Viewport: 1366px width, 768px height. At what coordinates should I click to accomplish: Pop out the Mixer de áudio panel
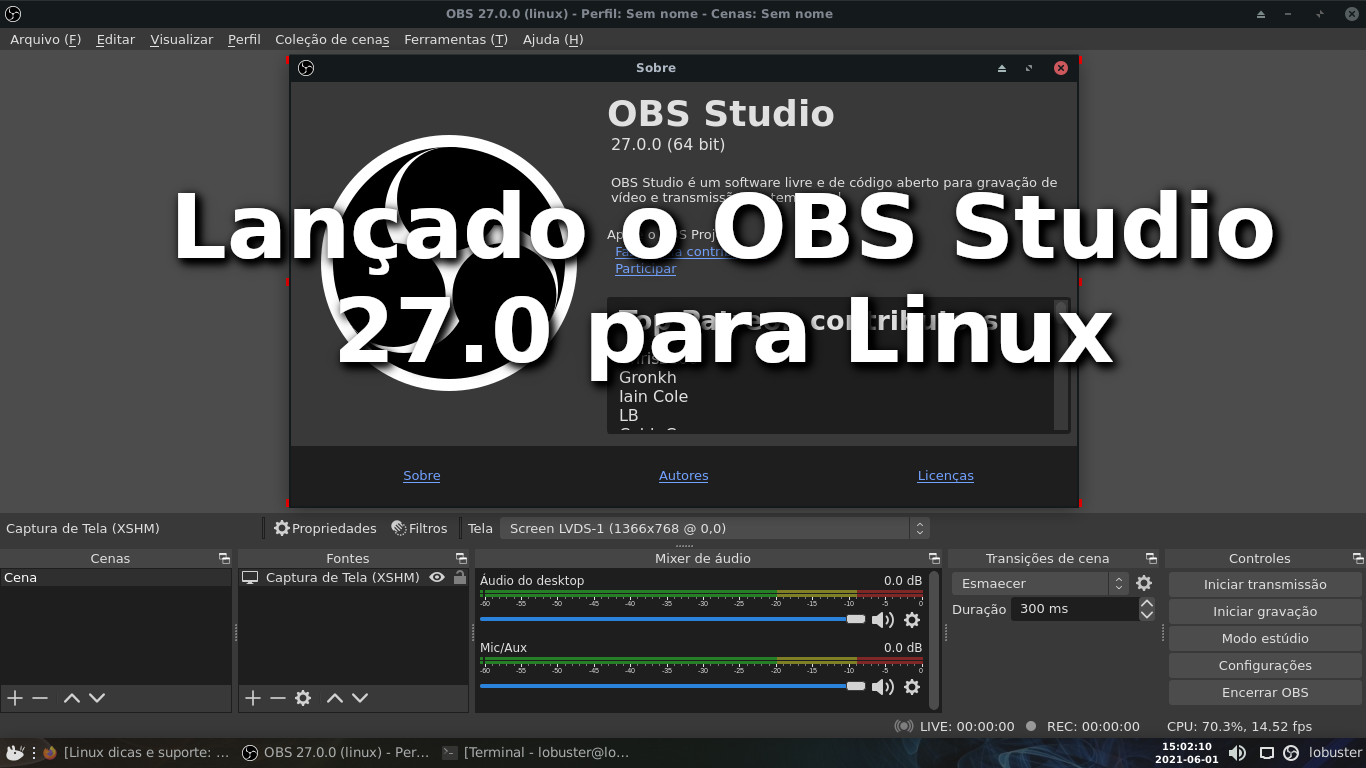pos(934,558)
